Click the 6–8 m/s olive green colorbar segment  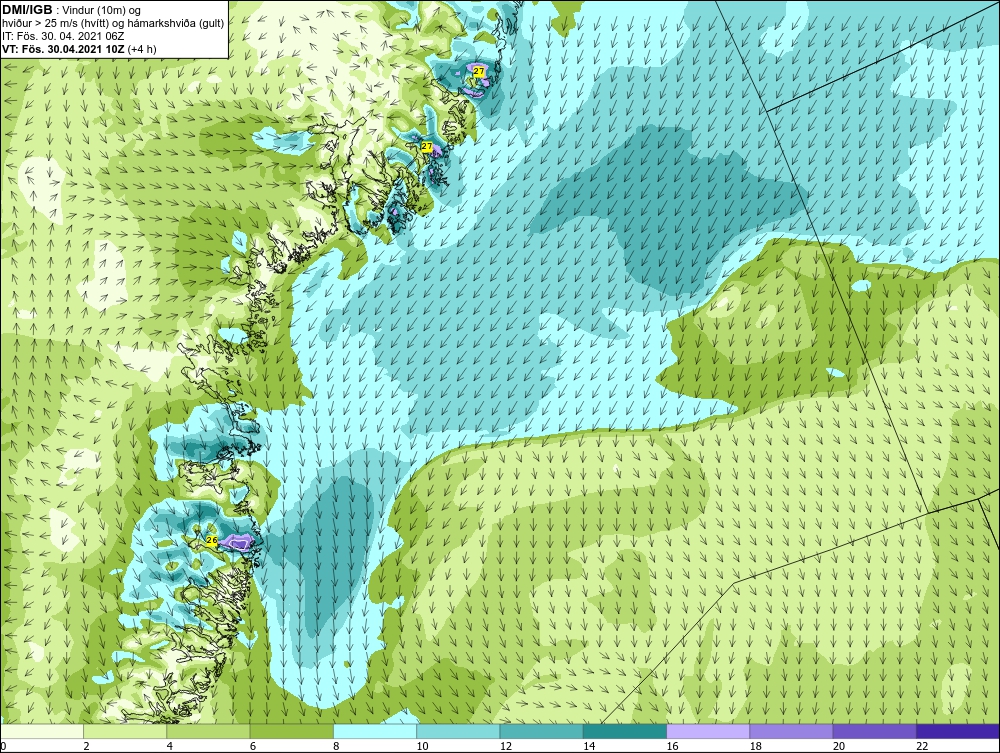291,731
